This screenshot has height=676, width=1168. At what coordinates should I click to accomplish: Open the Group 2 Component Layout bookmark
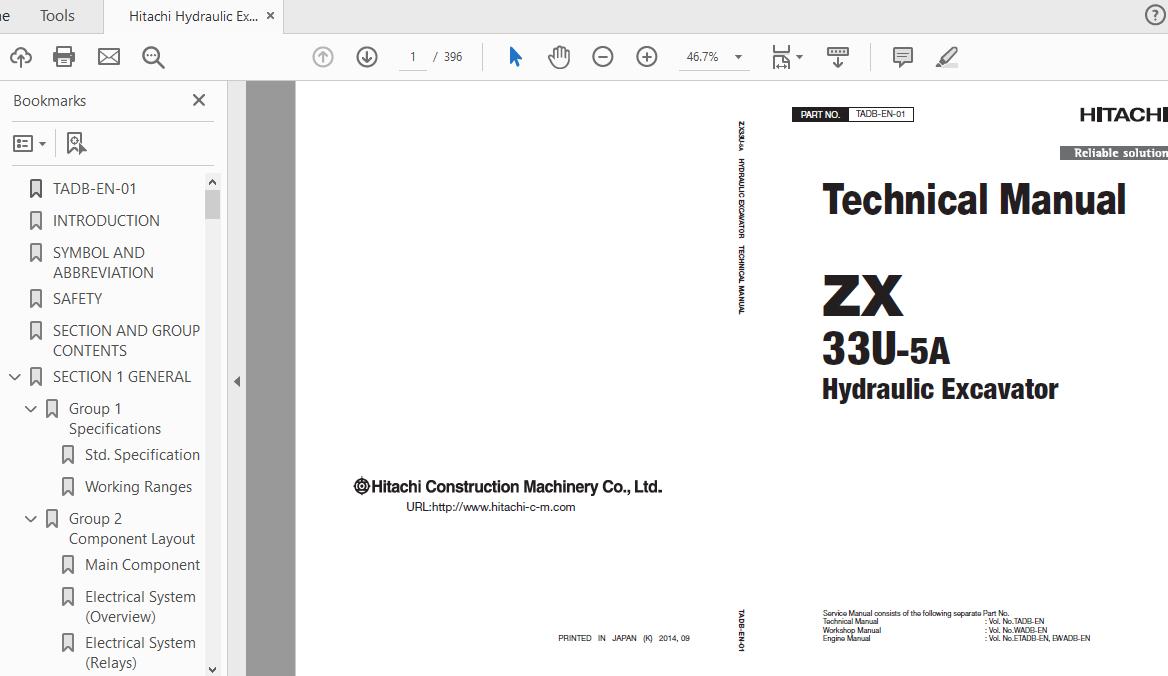coord(132,529)
